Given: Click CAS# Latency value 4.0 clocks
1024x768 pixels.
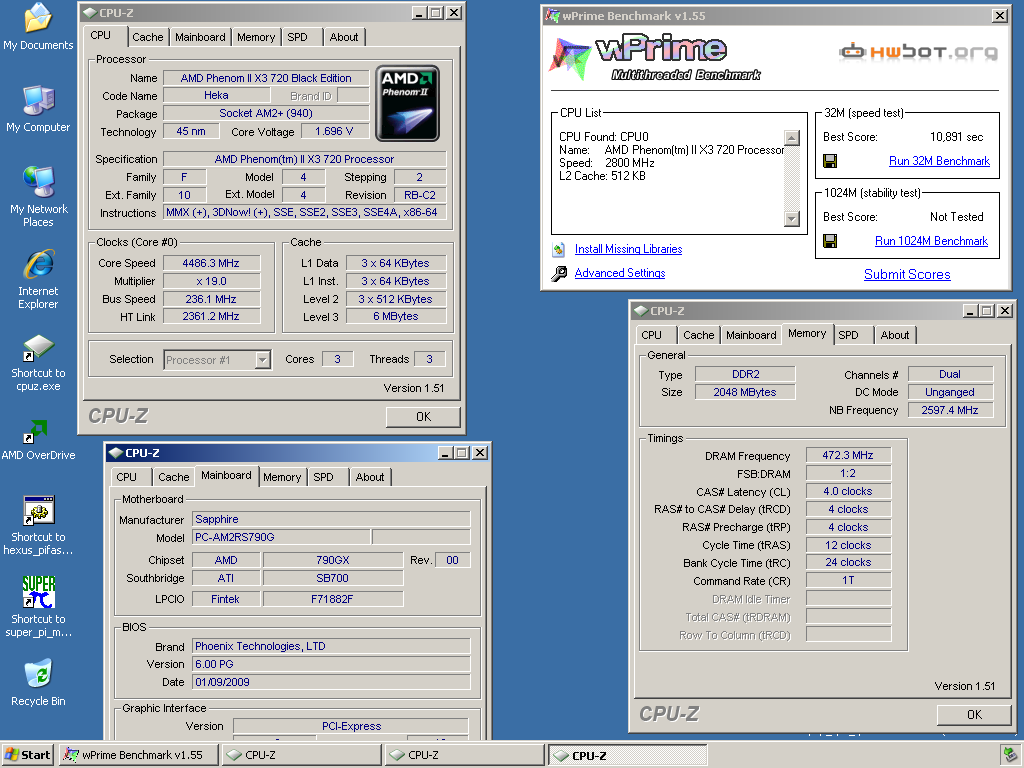Looking at the screenshot, I should [848, 491].
